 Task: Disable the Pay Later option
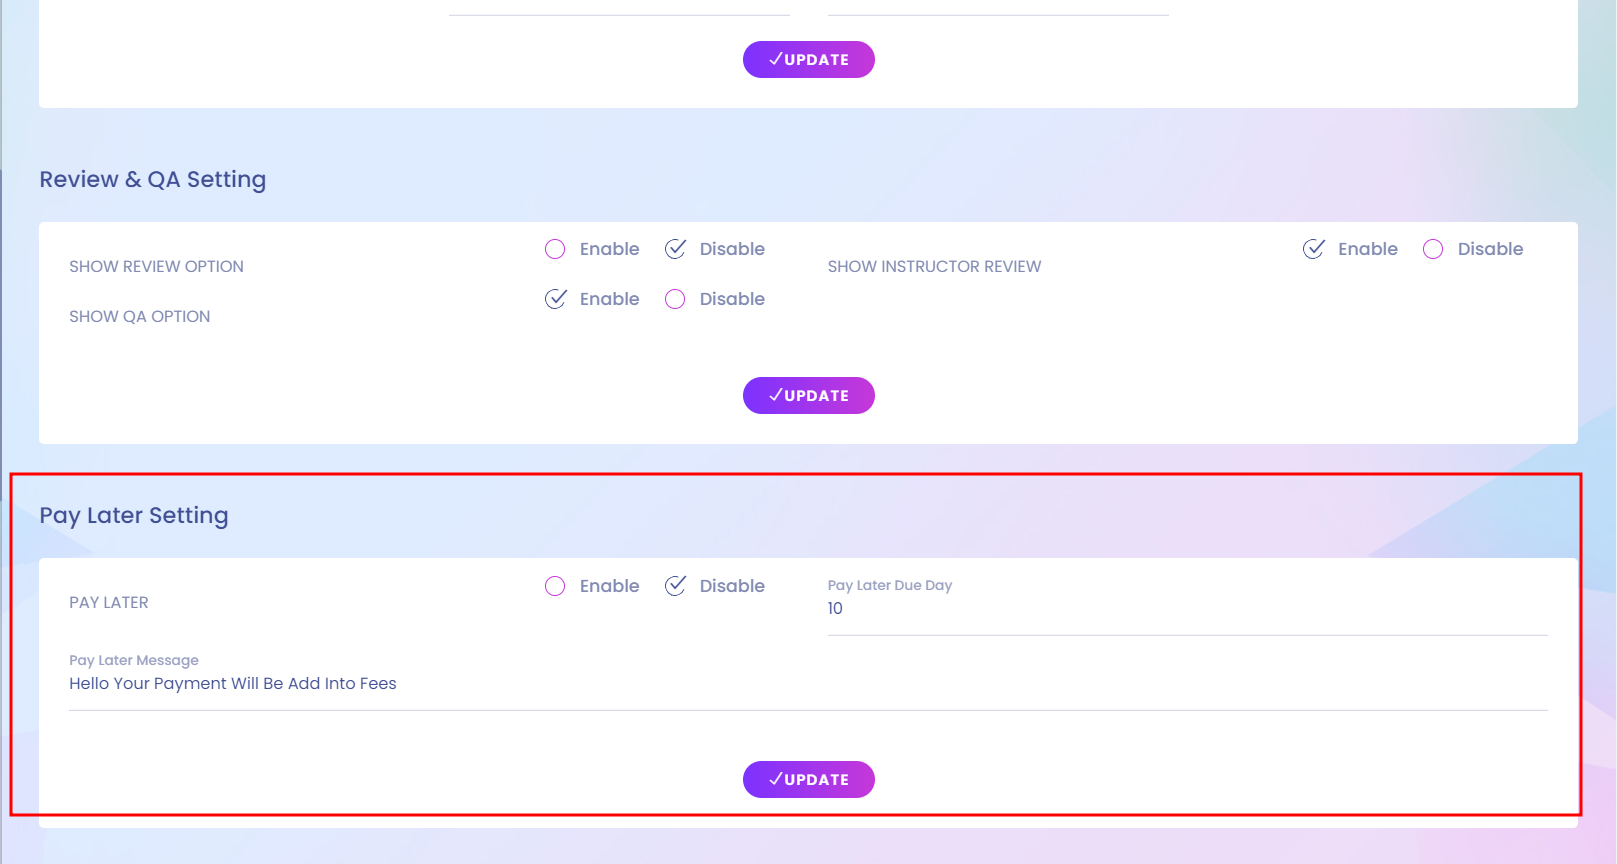pyautogui.click(x=676, y=586)
